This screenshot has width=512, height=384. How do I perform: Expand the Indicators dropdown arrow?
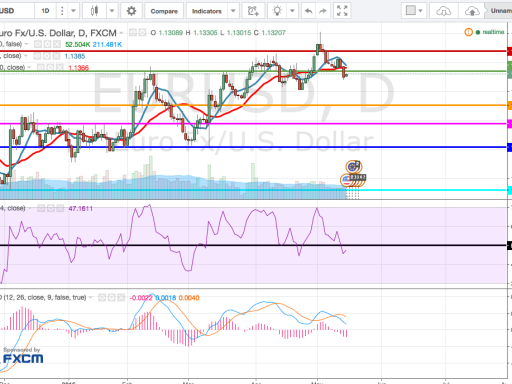tap(233, 11)
